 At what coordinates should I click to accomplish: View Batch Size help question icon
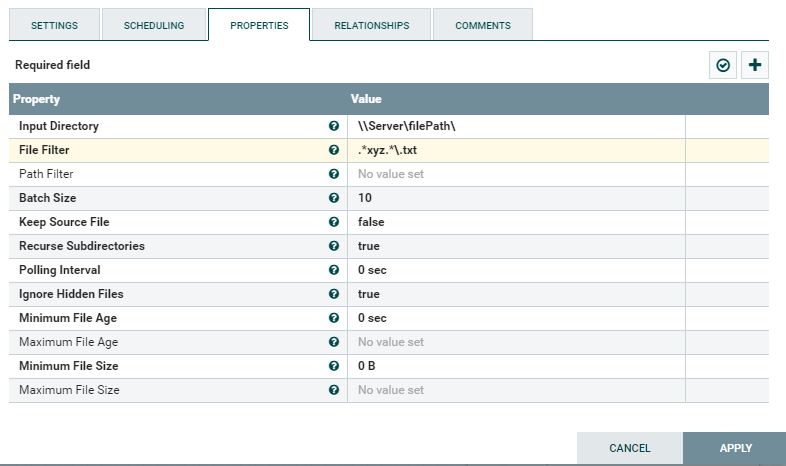[334, 198]
